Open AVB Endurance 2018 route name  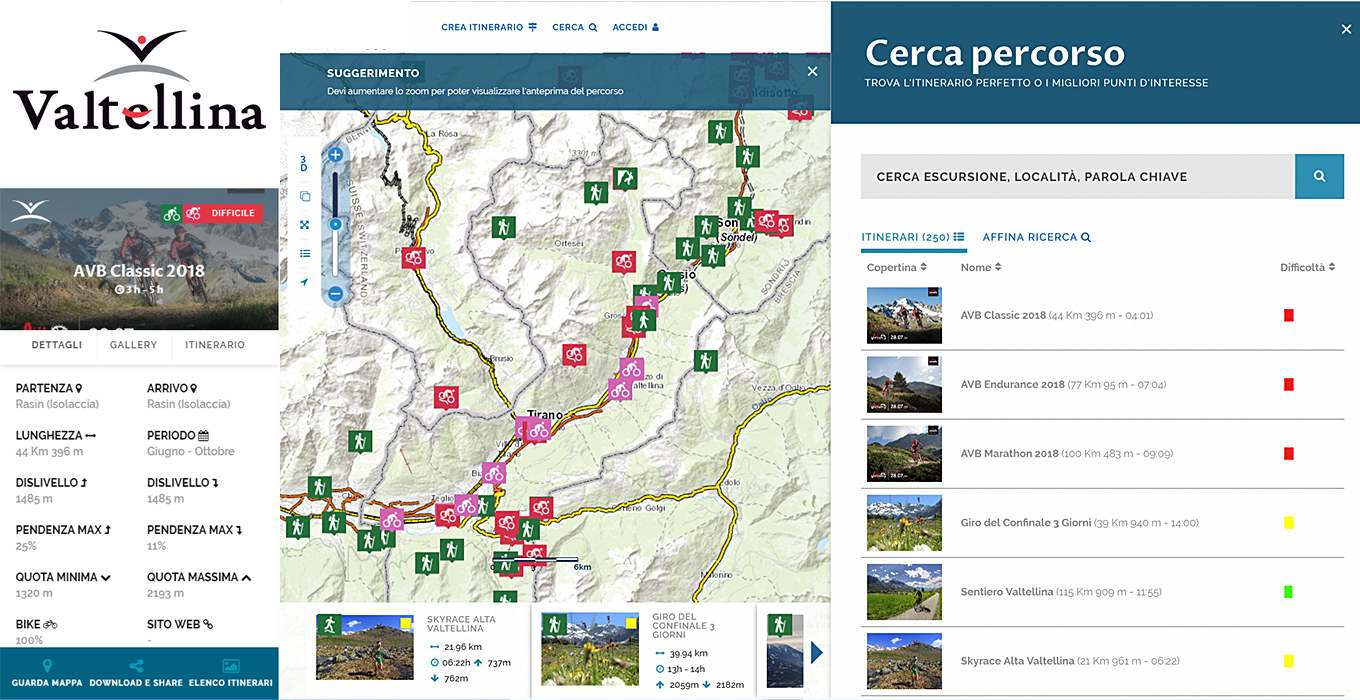(x=1013, y=384)
